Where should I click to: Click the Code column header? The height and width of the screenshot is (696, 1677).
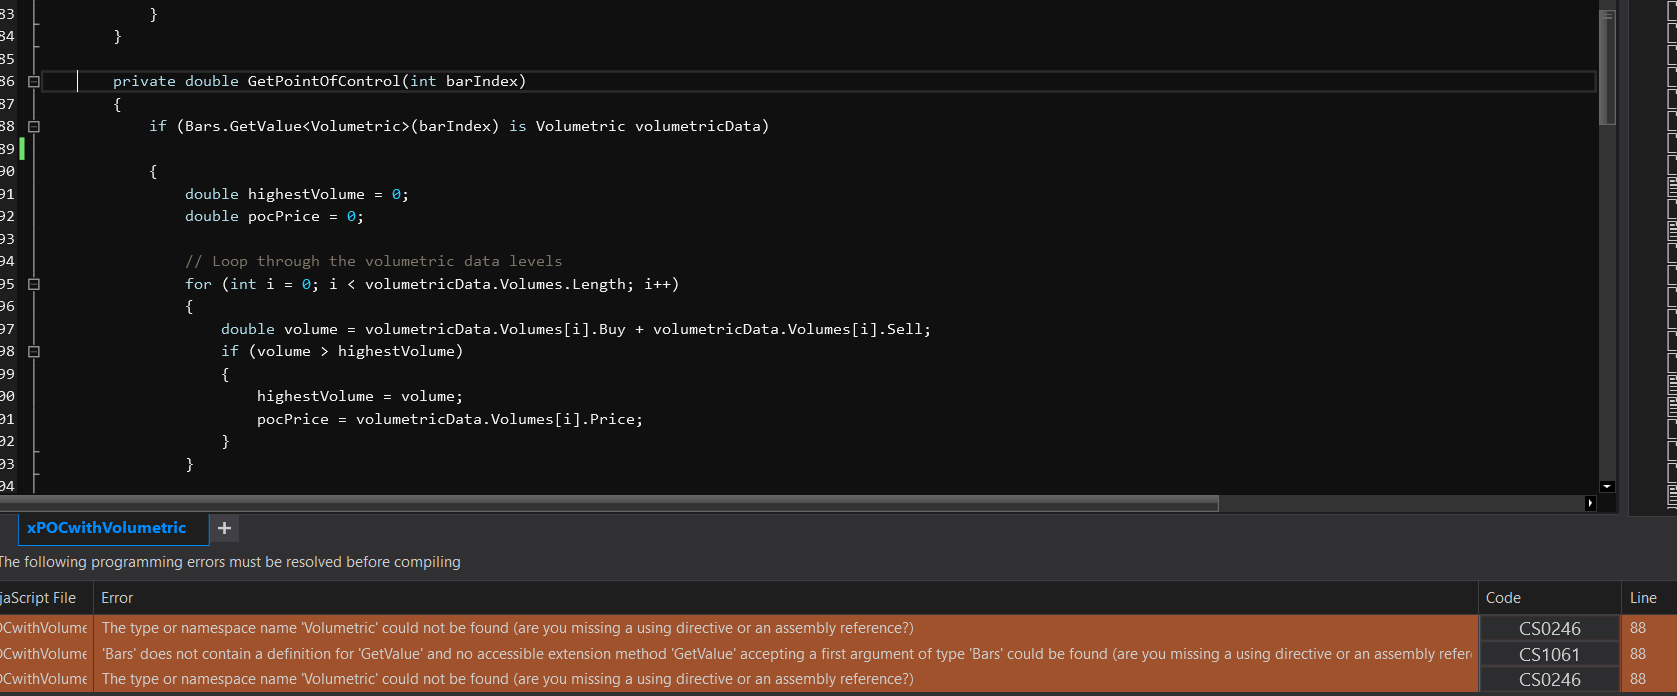coord(1503,598)
